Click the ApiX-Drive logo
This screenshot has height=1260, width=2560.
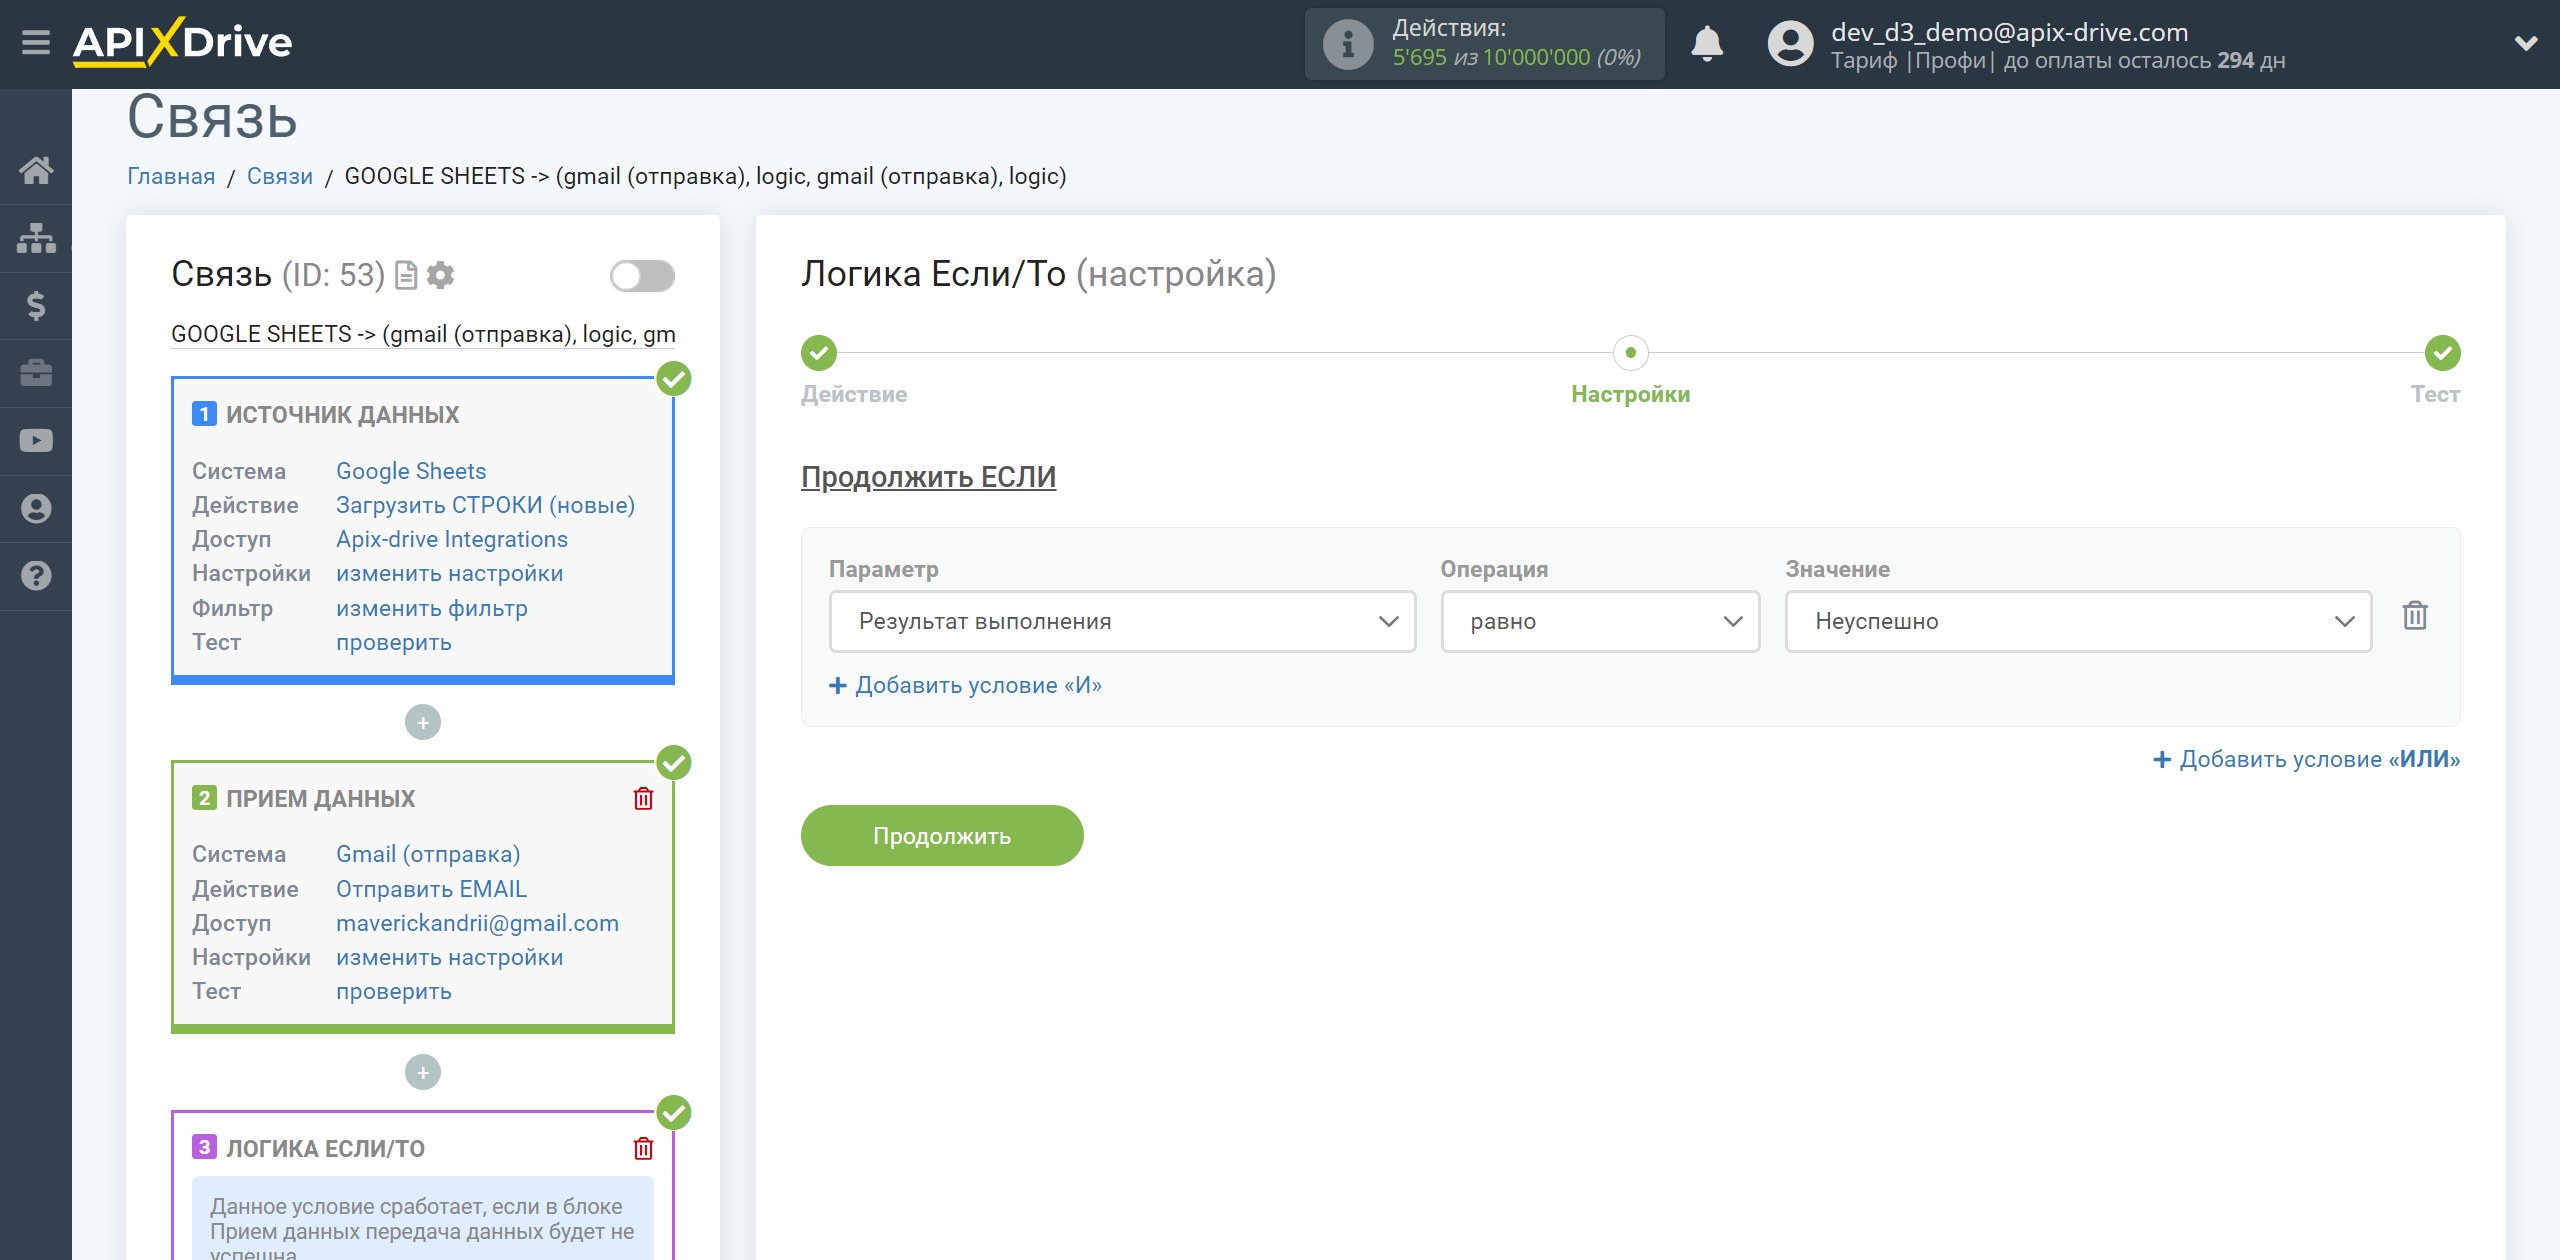pyautogui.click(x=183, y=42)
